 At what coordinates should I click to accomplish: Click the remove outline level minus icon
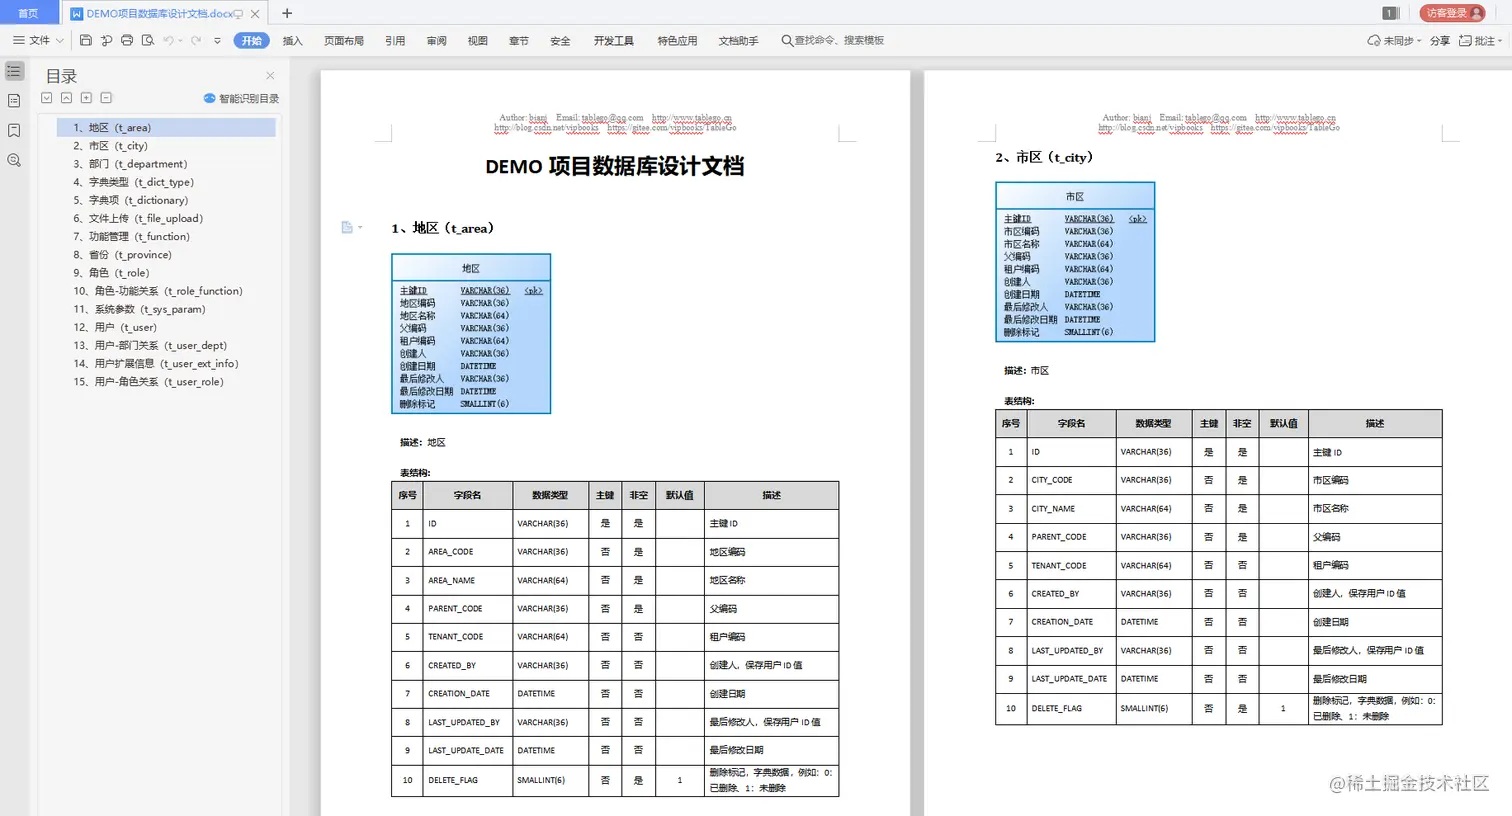106,98
